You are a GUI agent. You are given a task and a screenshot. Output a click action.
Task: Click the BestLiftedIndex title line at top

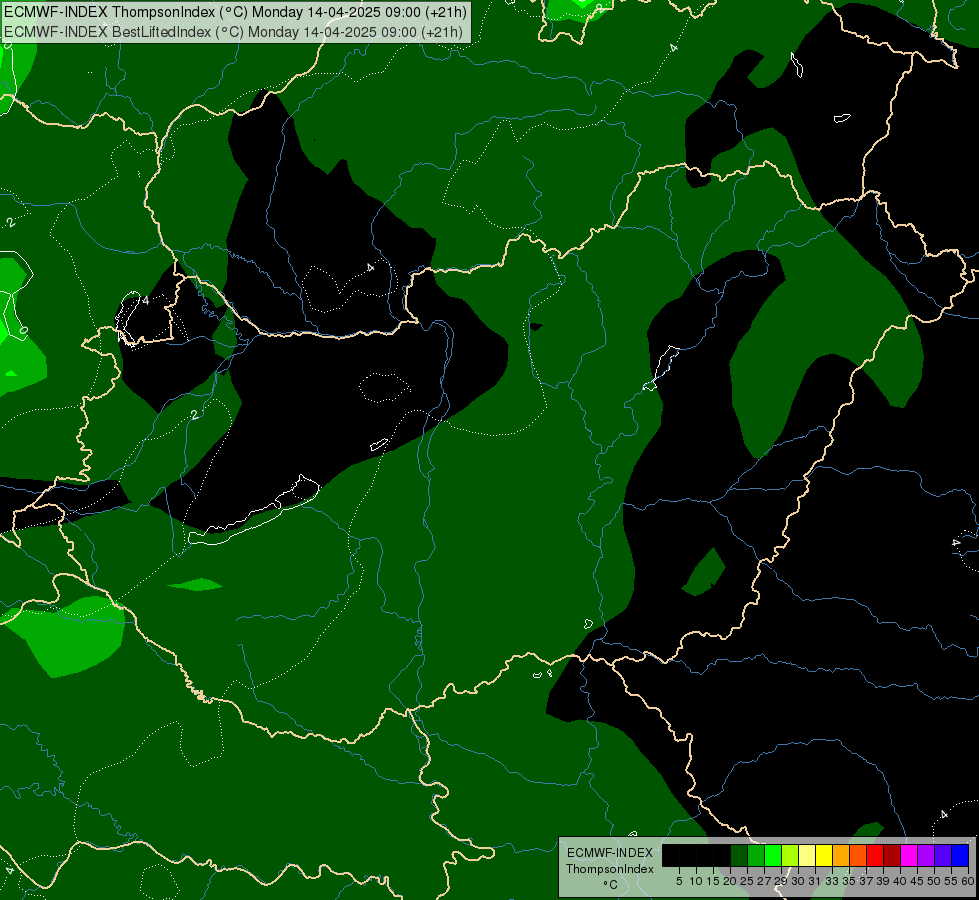coord(234,31)
